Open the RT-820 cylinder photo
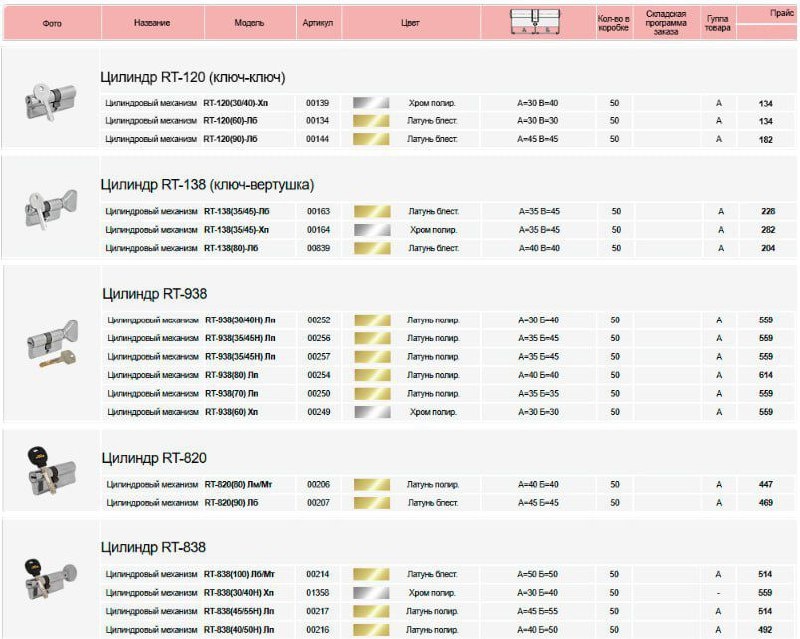800x639 pixels. [51, 471]
